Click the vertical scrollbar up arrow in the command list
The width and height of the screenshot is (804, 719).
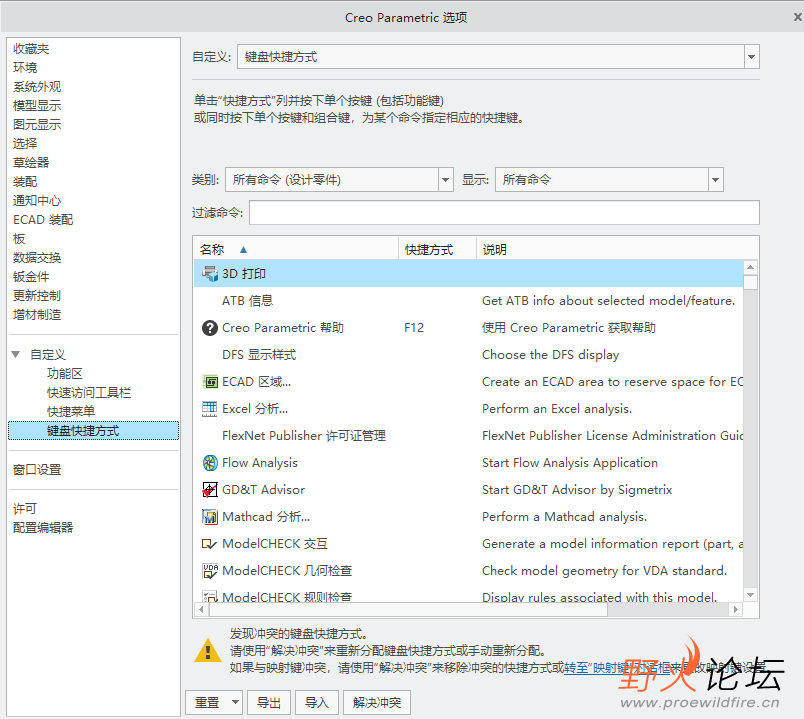coord(751,267)
